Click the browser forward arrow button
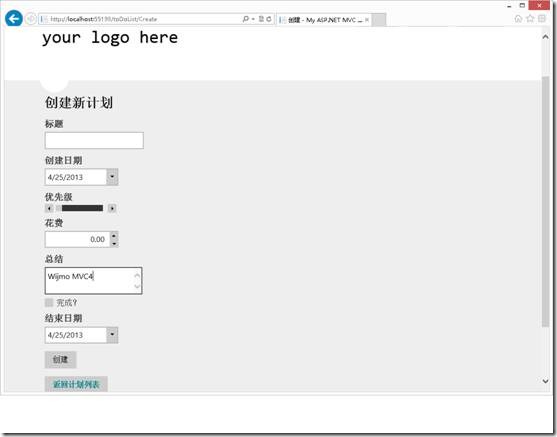The height and width of the screenshot is (437, 557). (31, 18)
